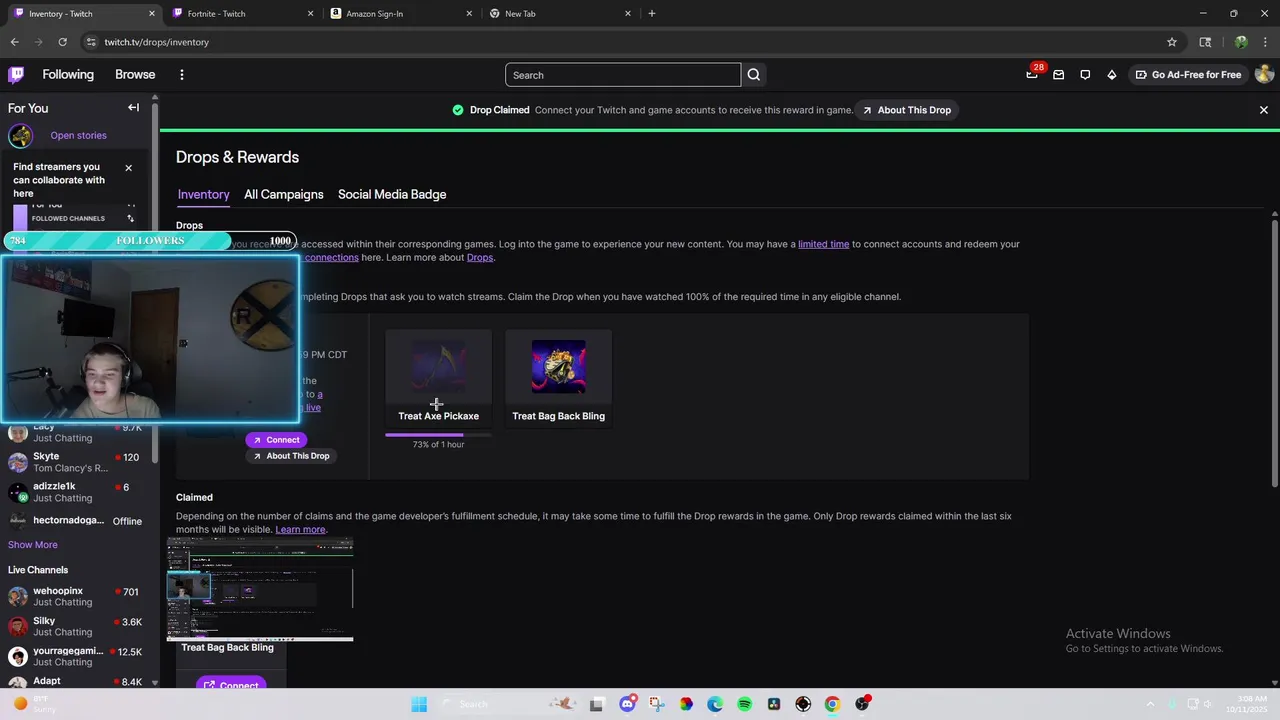1280x720 pixels.
Task: Sort followed channels icon
Action: (130, 218)
